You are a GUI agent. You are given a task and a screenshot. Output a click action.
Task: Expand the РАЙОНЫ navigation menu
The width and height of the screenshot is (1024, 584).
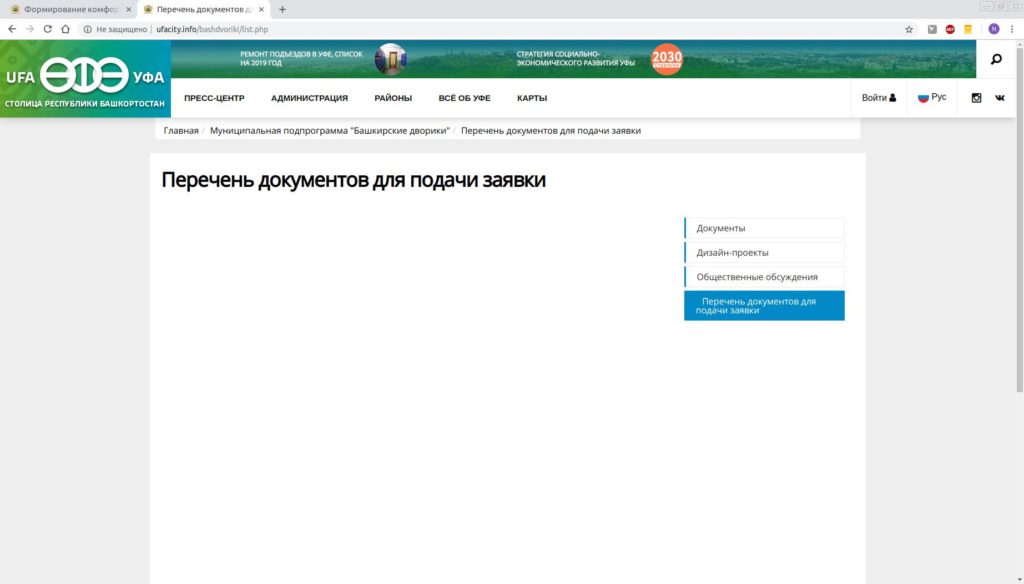point(393,98)
